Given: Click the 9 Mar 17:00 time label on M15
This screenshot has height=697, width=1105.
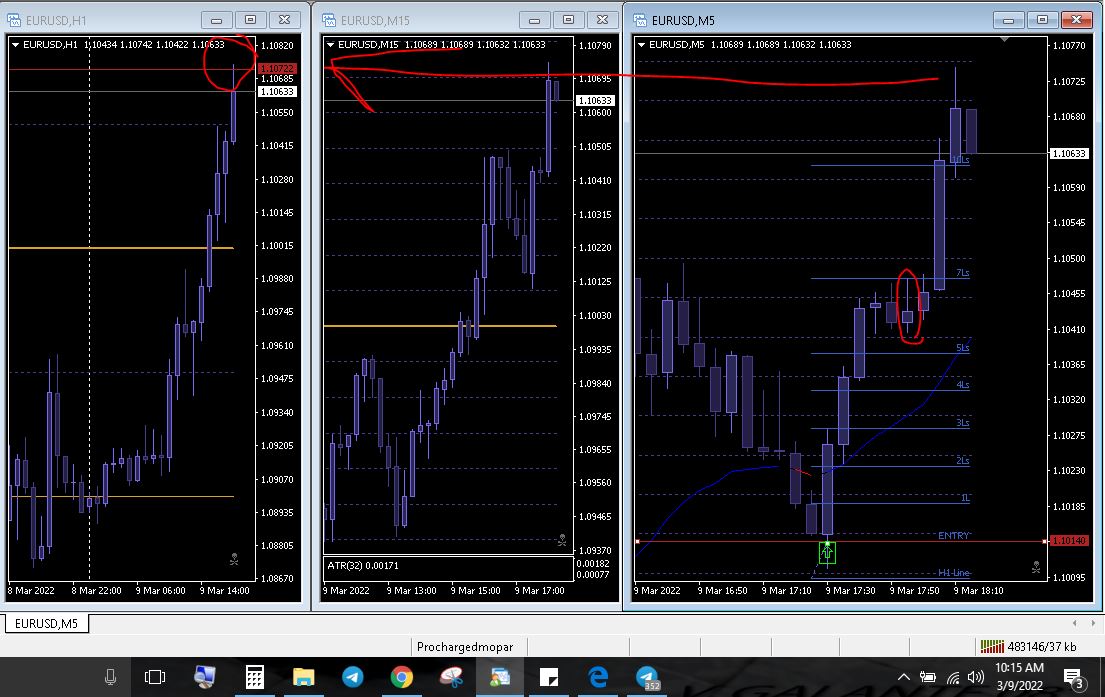Looking at the screenshot, I should point(539,591).
